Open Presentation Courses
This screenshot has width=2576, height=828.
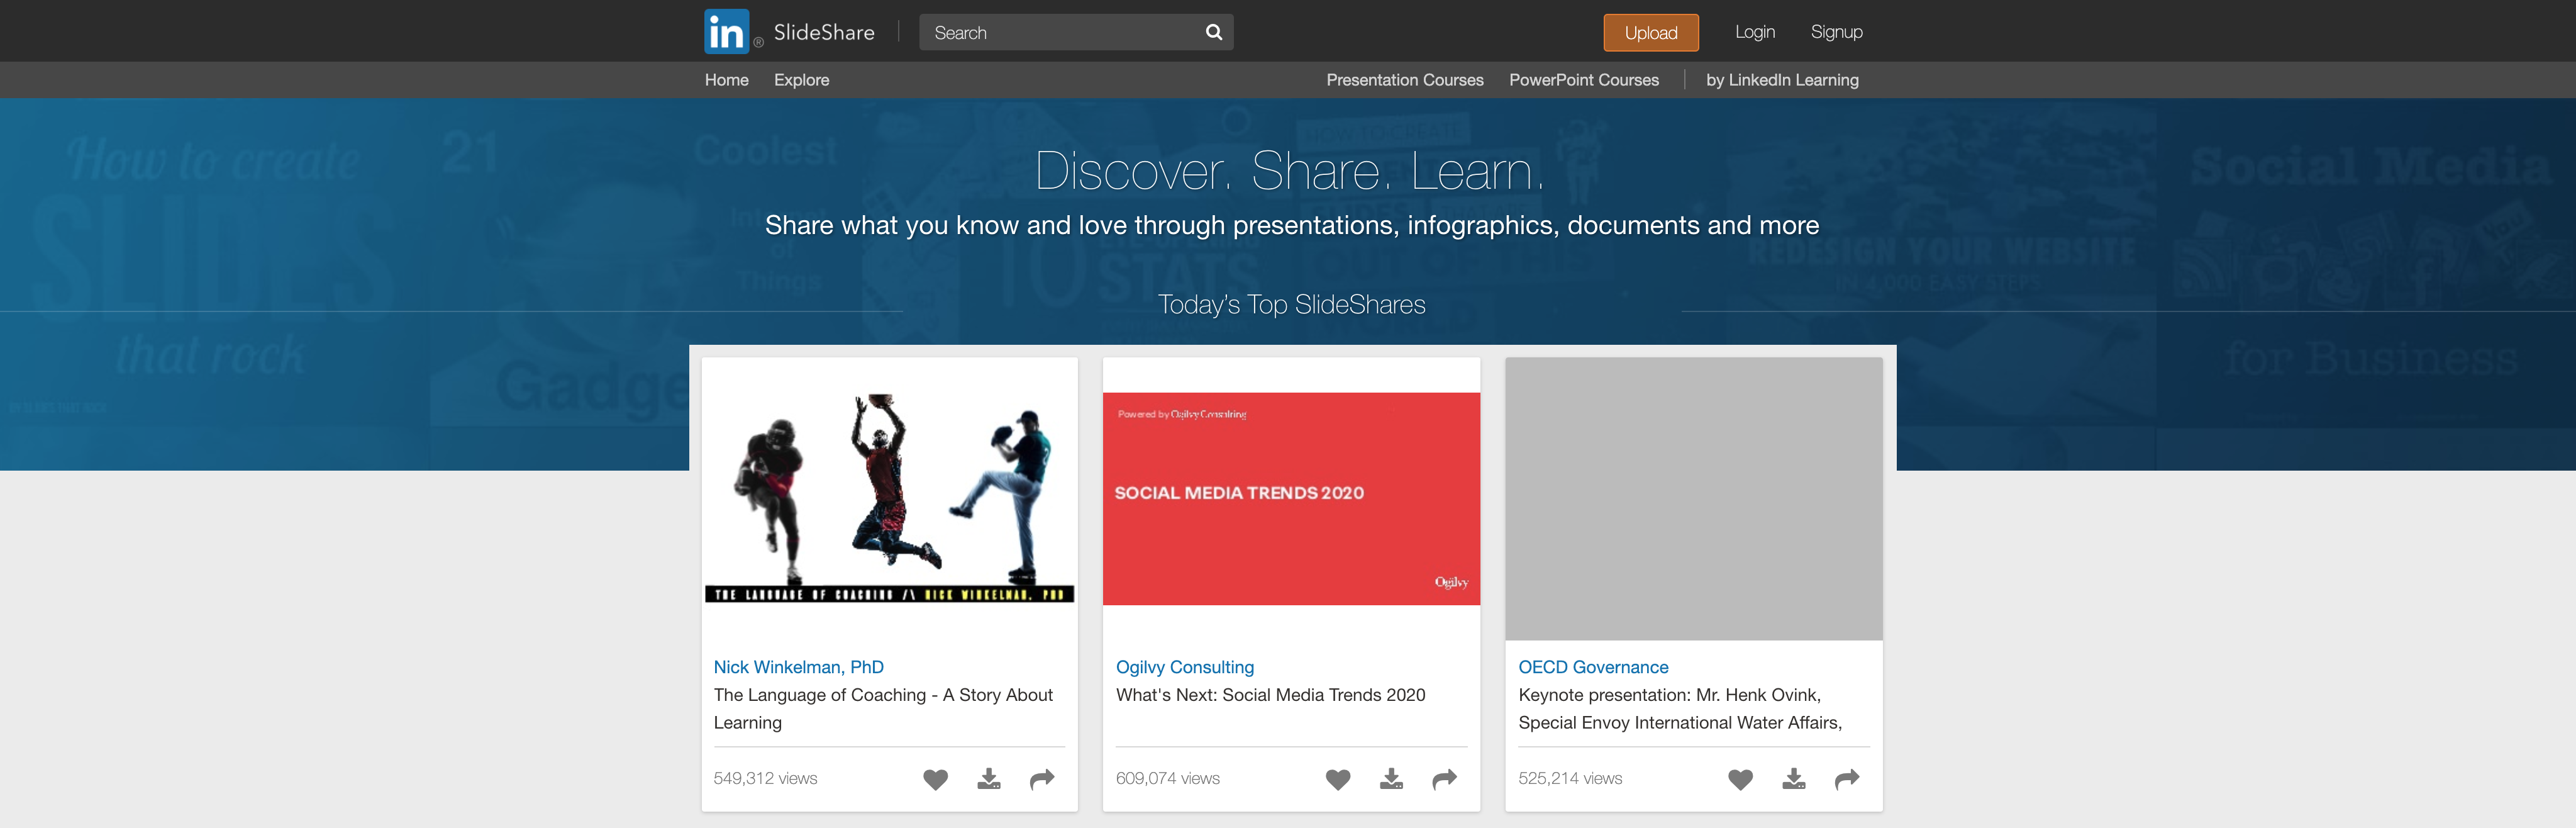click(x=1404, y=80)
